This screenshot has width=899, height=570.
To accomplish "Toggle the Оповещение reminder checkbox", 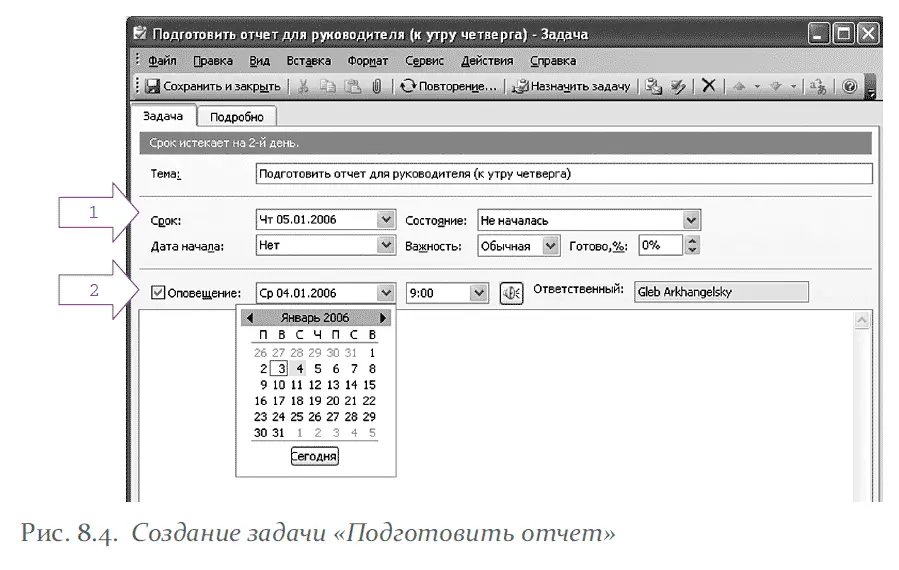I will (x=158, y=292).
